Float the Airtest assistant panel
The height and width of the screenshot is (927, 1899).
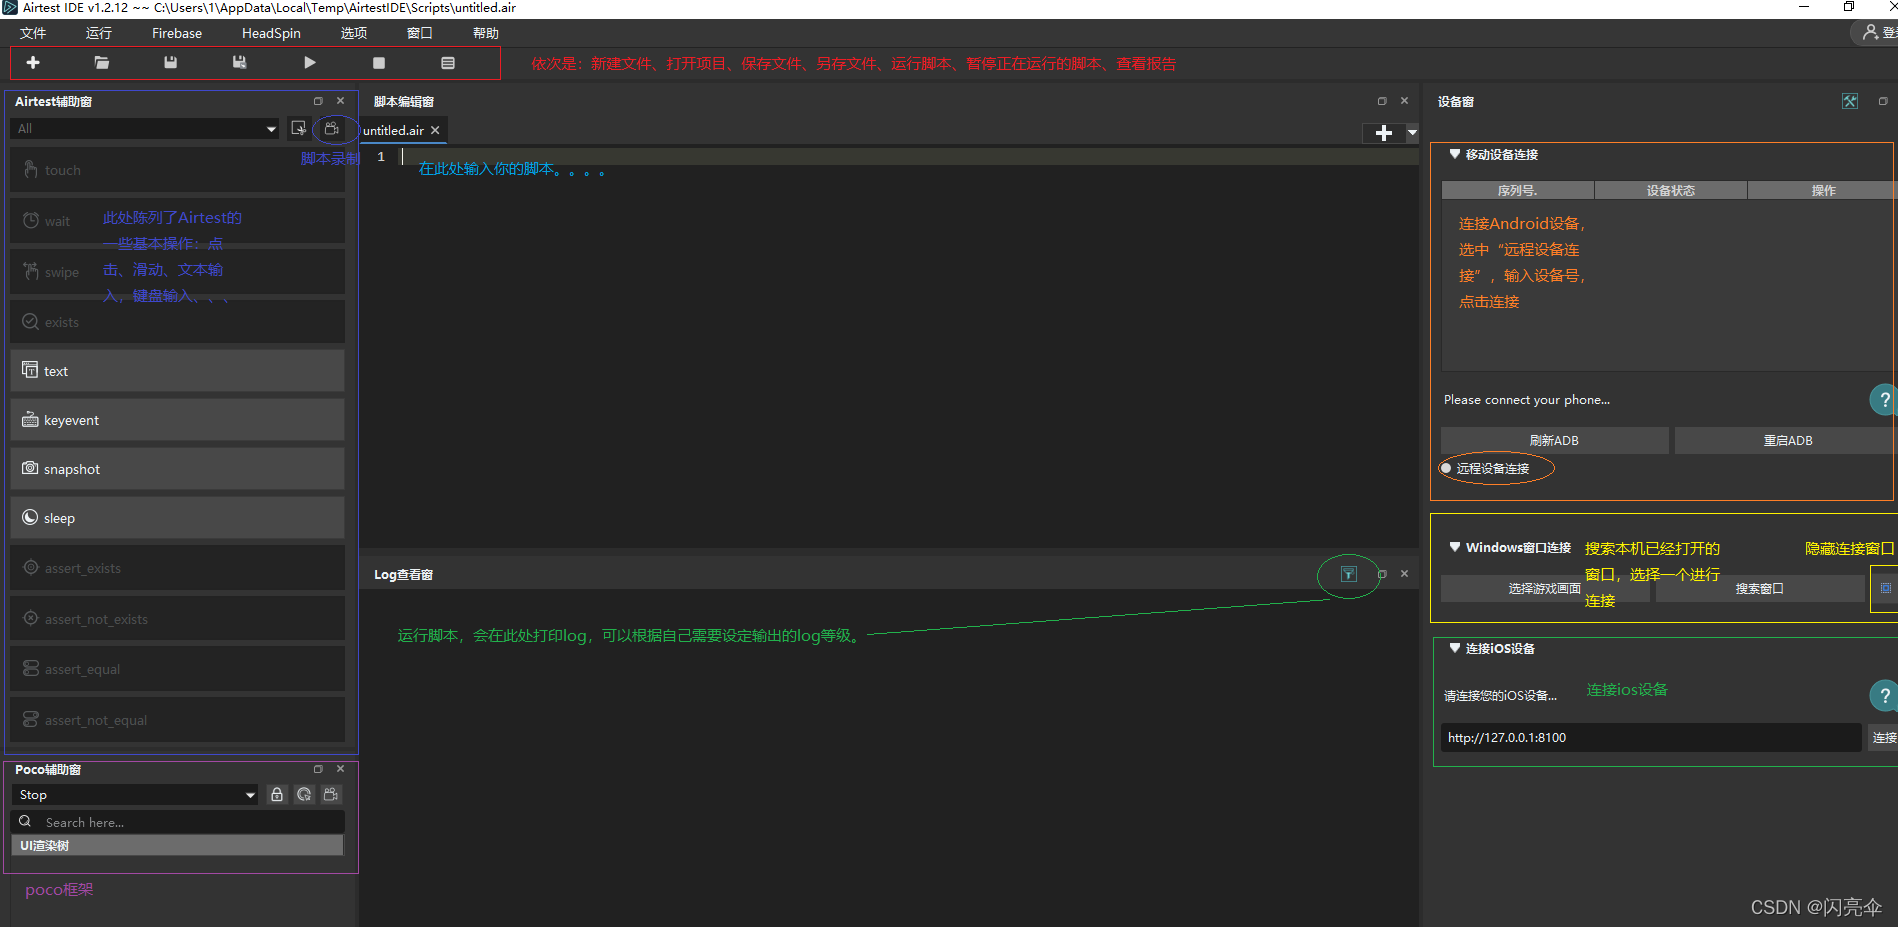click(x=318, y=101)
